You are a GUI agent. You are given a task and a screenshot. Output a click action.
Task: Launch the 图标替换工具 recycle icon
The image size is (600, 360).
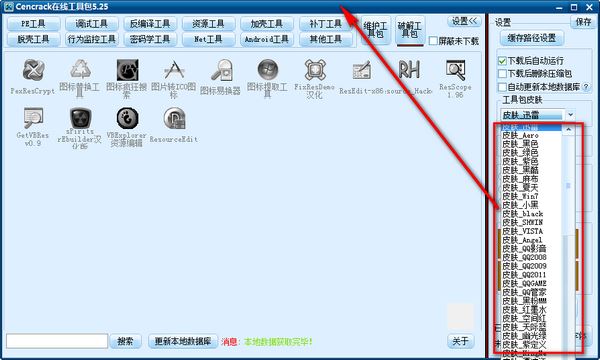coord(80,70)
